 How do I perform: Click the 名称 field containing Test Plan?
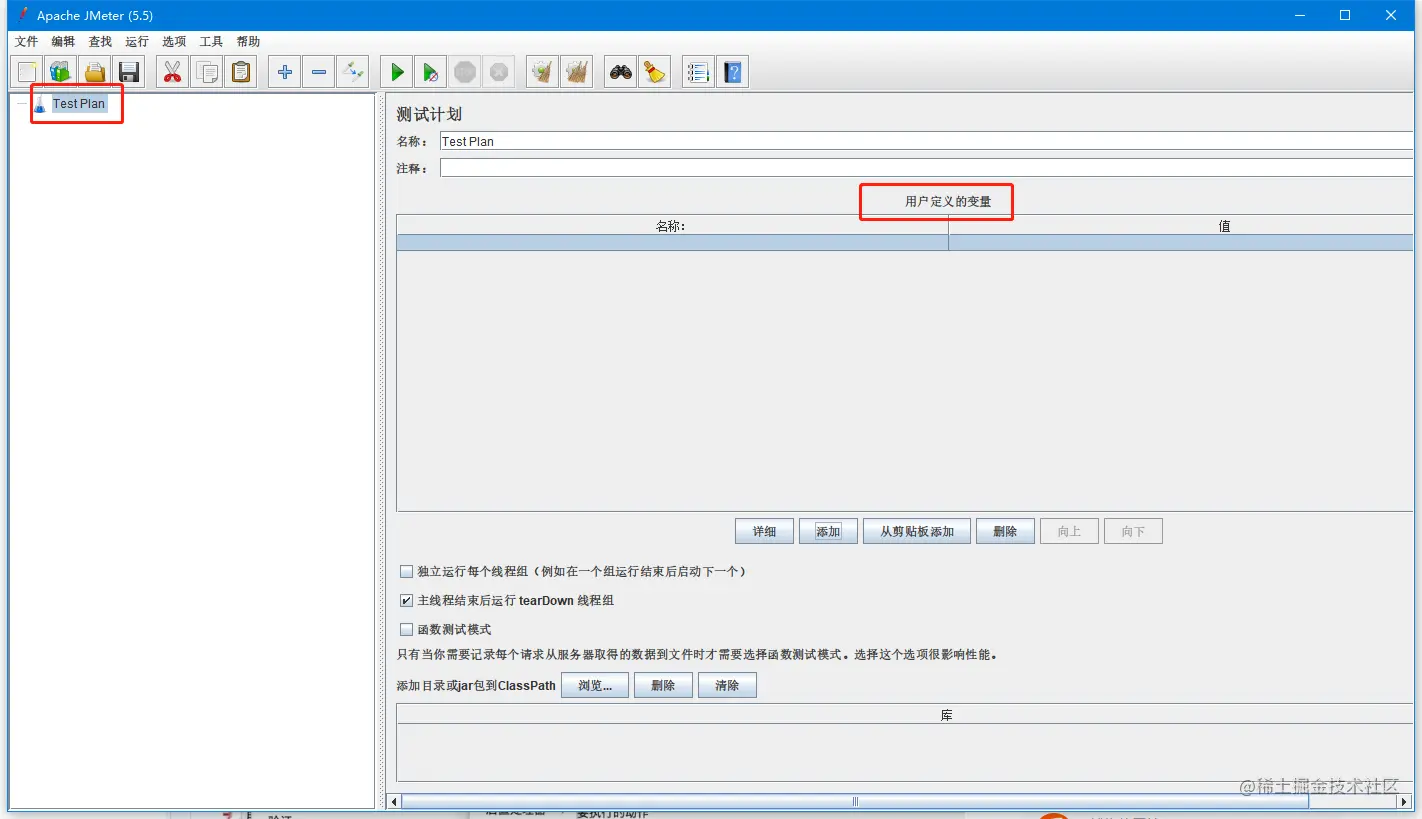coord(926,141)
